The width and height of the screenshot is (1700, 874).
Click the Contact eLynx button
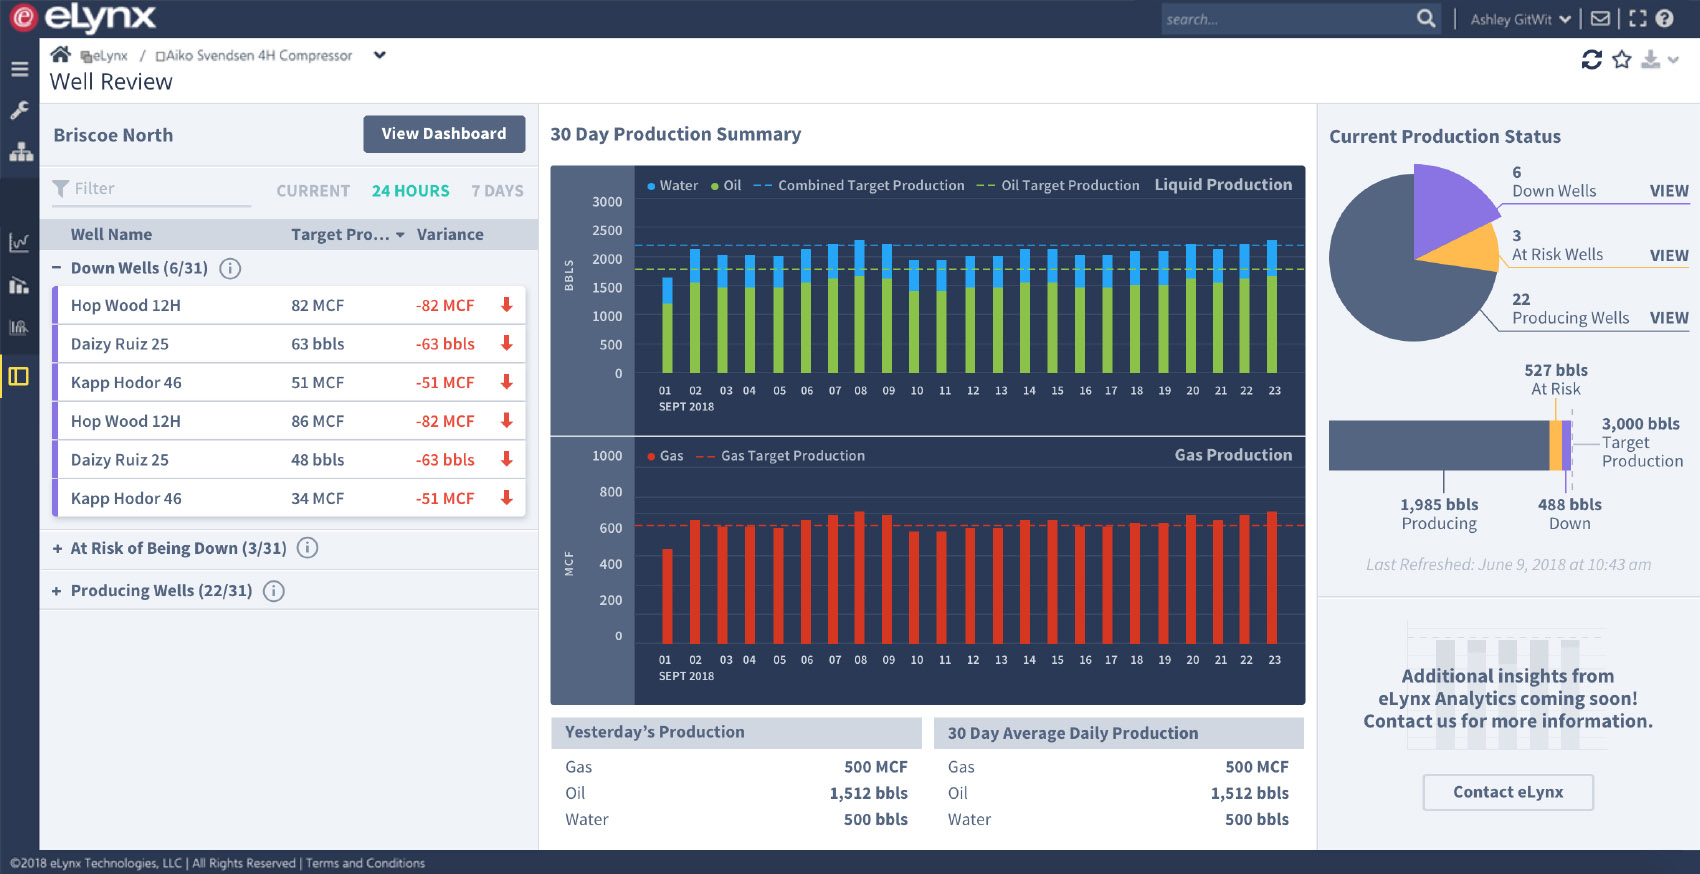pyautogui.click(x=1507, y=792)
